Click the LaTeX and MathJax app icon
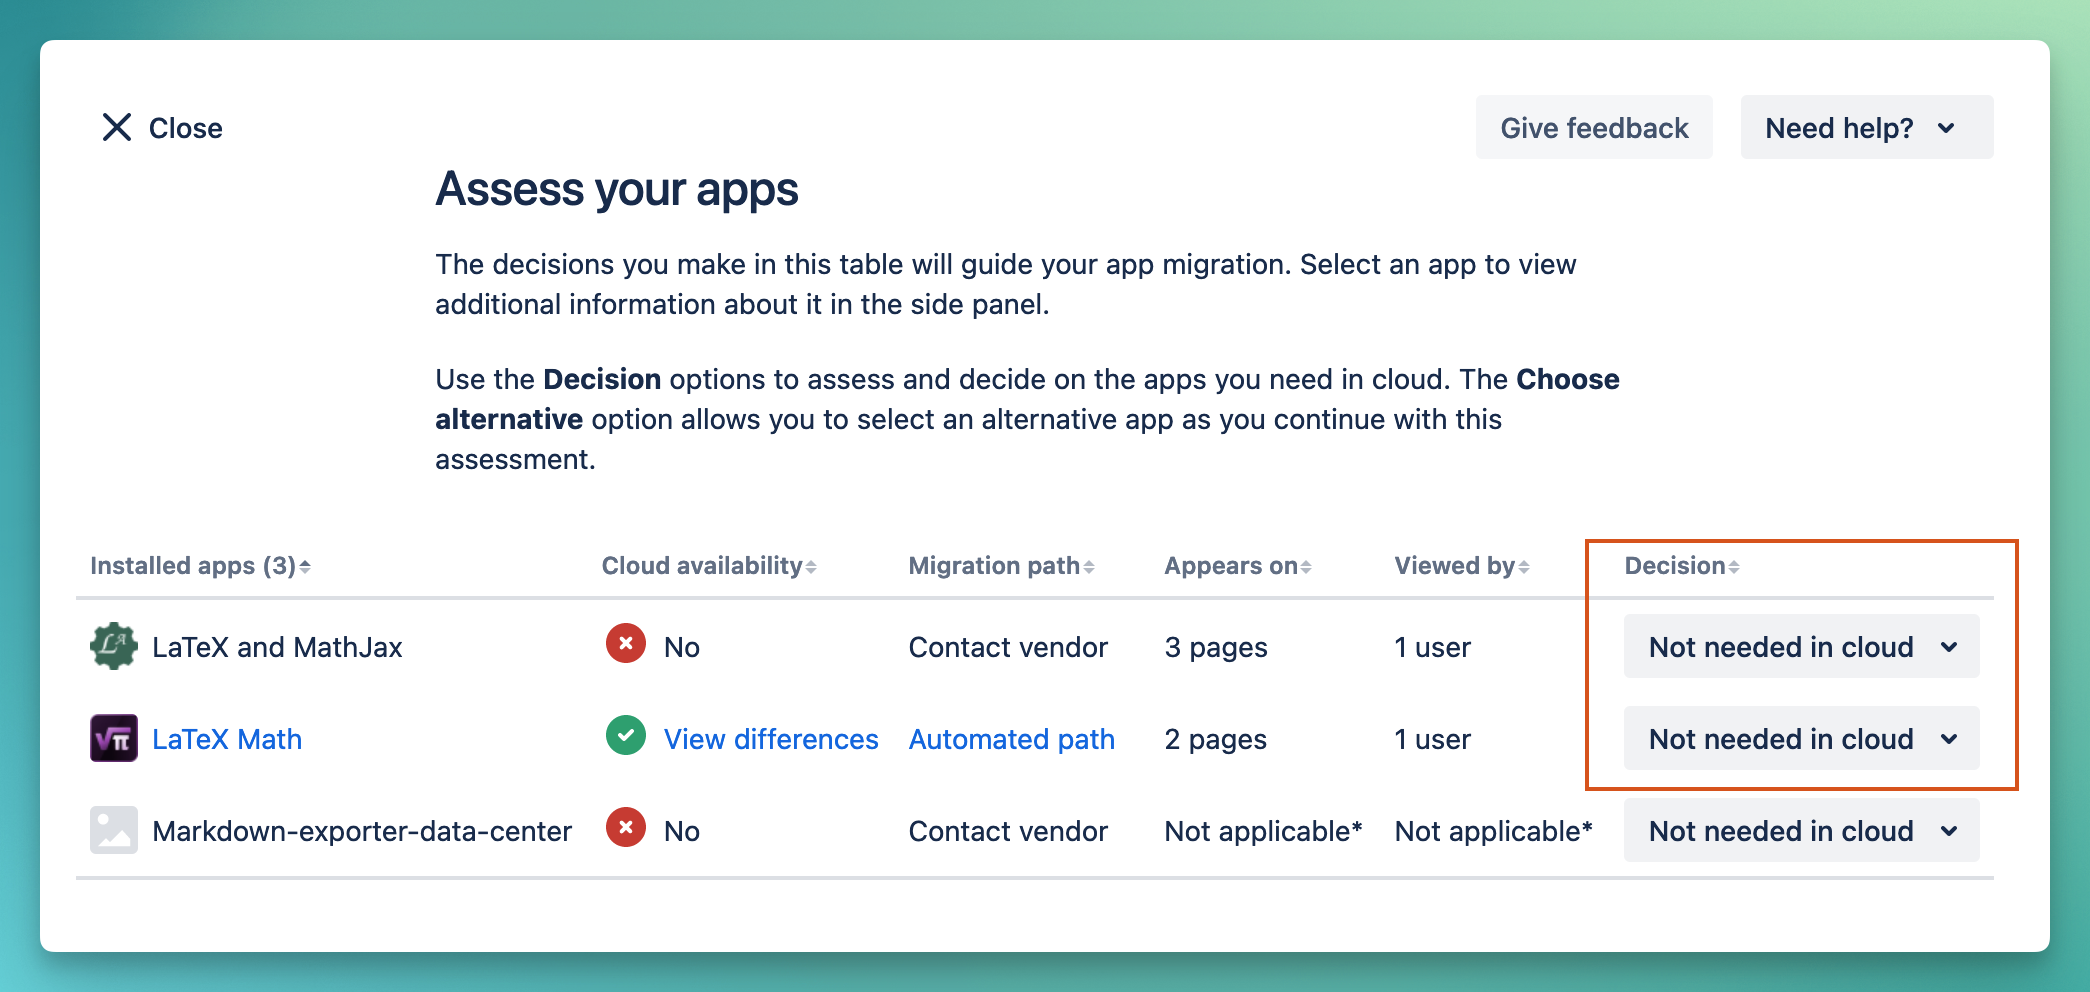 [x=113, y=646]
